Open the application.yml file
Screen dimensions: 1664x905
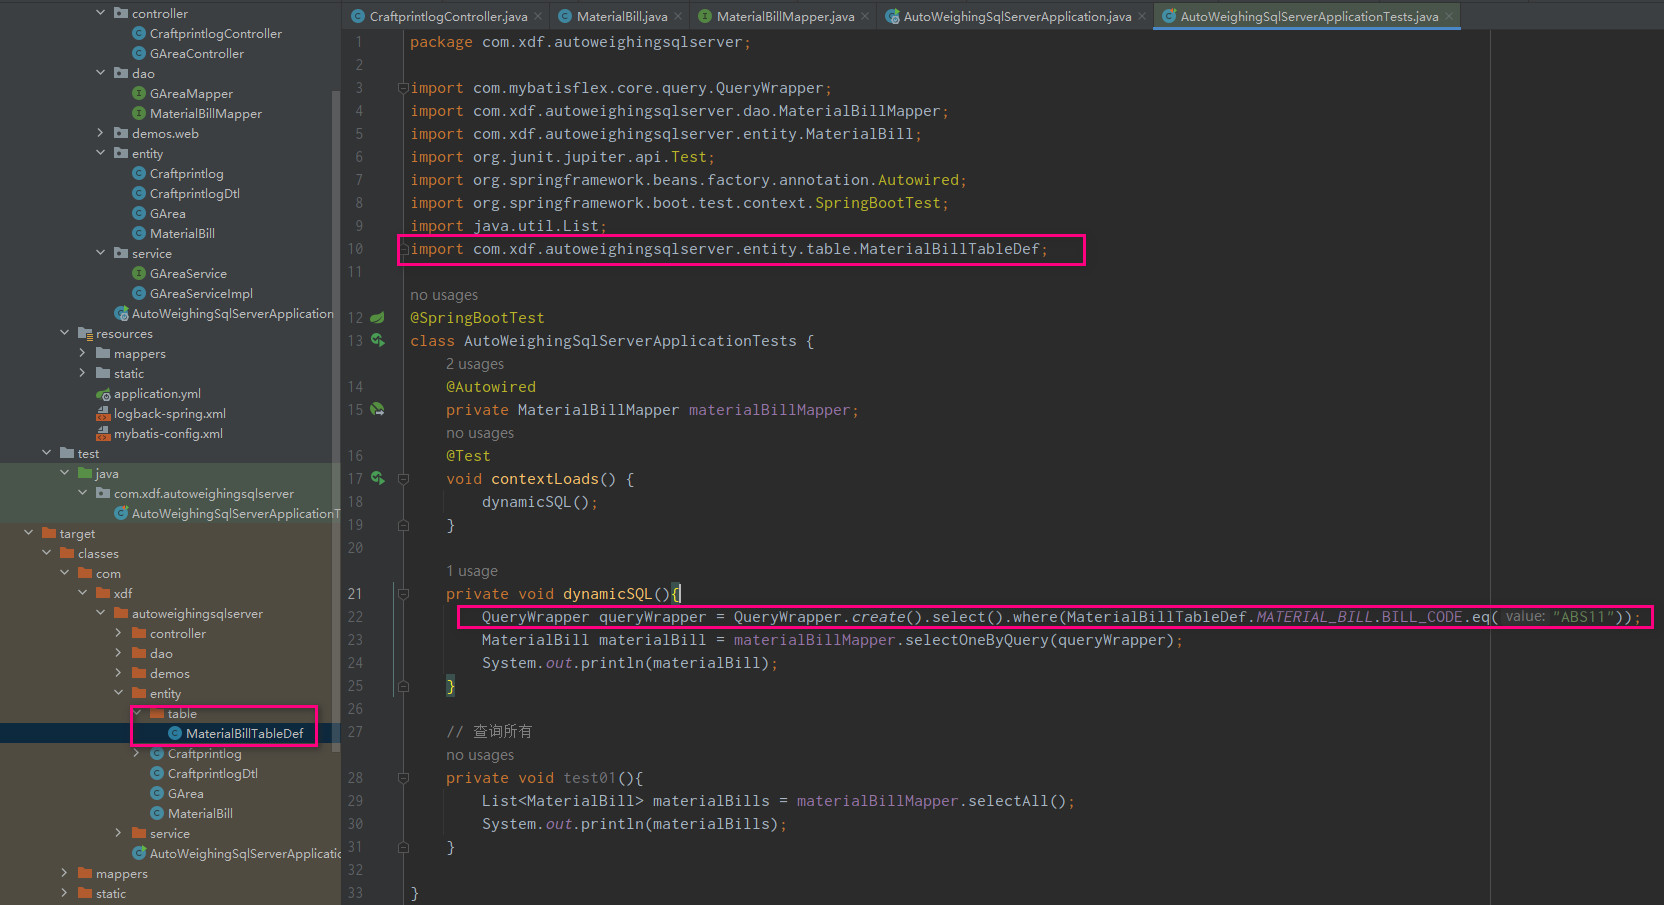point(157,394)
